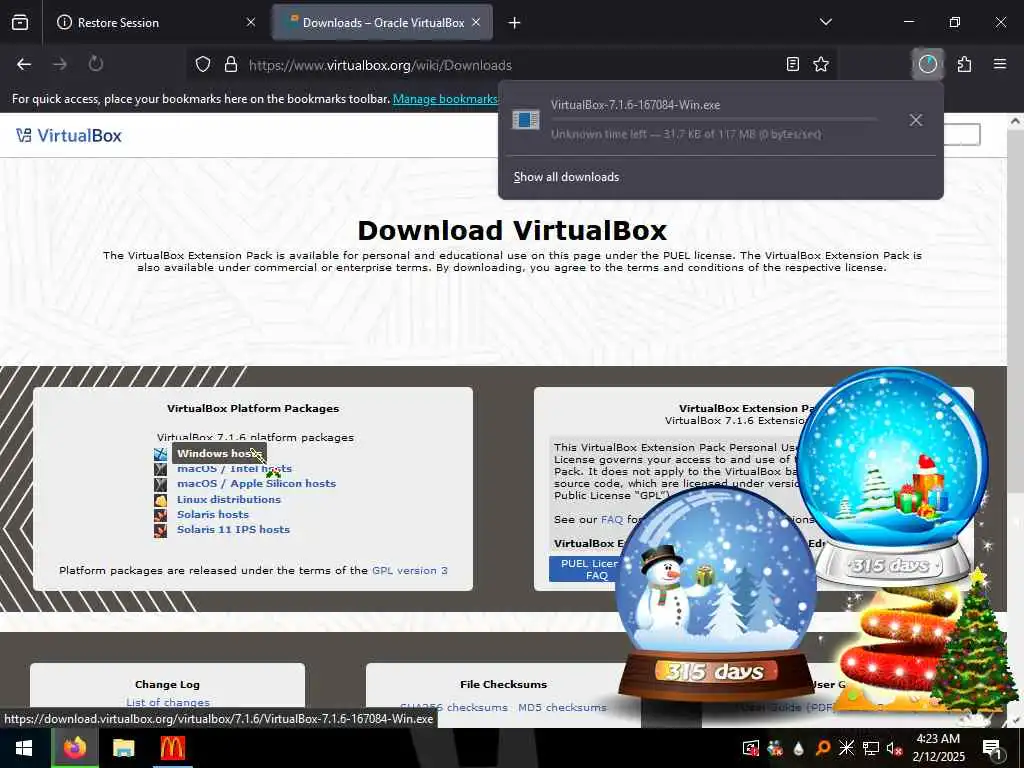Click the Windows hosts download link
1024x768 pixels.
[x=219, y=453]
